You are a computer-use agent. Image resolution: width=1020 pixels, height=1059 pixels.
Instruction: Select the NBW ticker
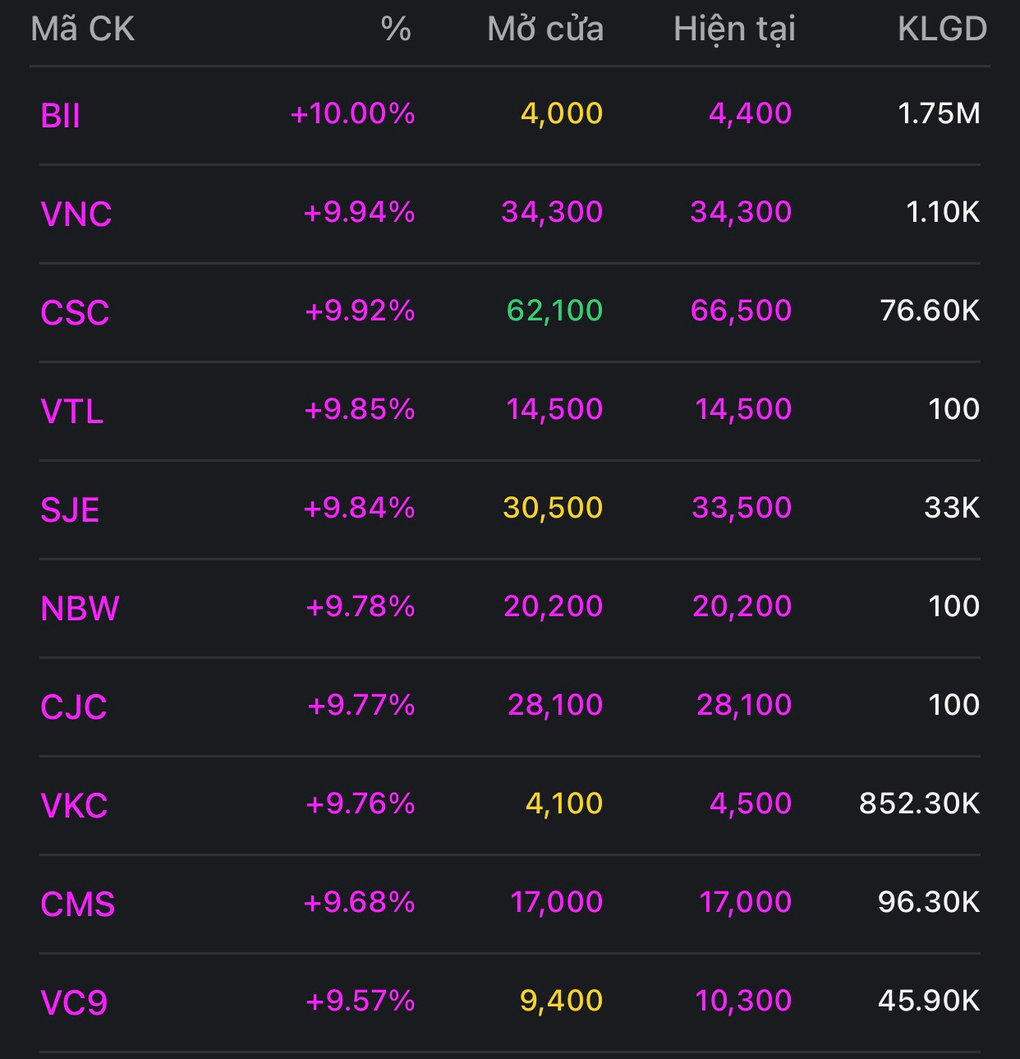click(80, 608)
